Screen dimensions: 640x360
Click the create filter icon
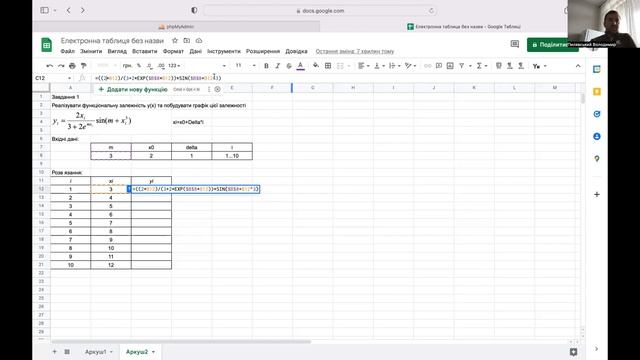pyautogui.click(x=462, y=66)
